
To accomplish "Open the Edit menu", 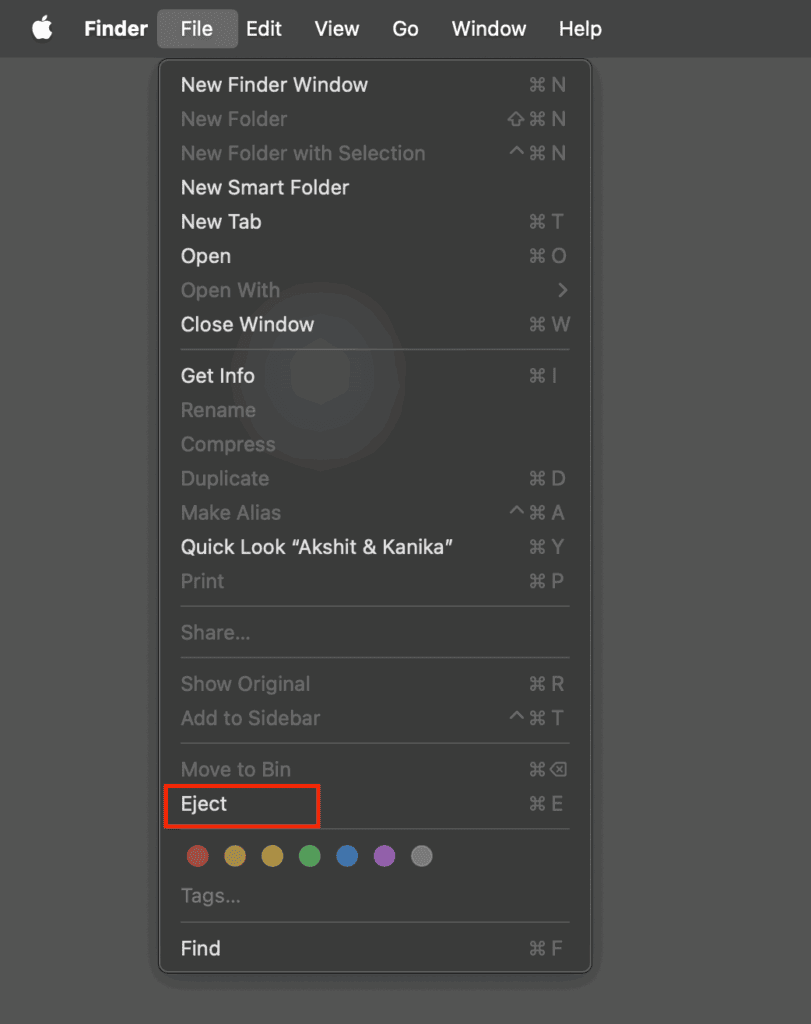I will 263,28.
